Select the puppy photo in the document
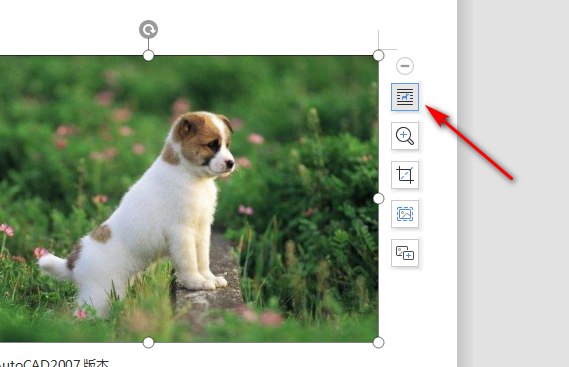 tap(189, 199)
